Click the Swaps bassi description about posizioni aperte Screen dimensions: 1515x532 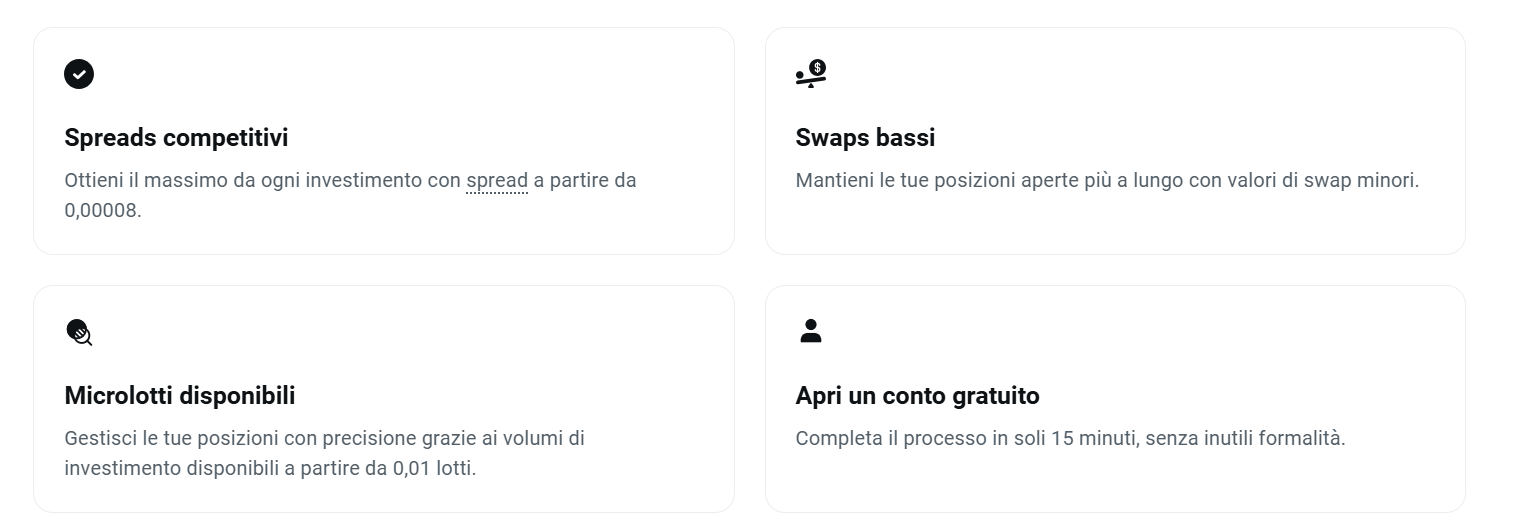pos(1107,181)
